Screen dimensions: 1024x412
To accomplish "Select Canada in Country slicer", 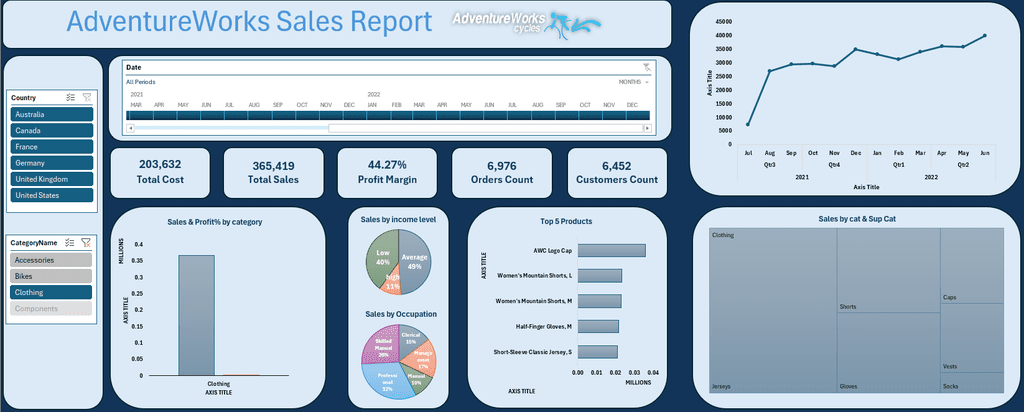I will [52, 131].
